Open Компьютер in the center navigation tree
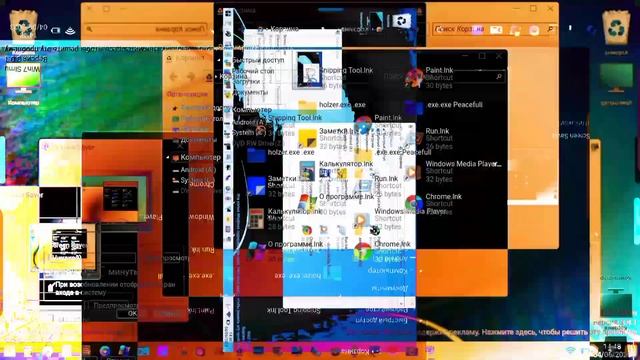 pyautogui.click(x=251, y=109)
